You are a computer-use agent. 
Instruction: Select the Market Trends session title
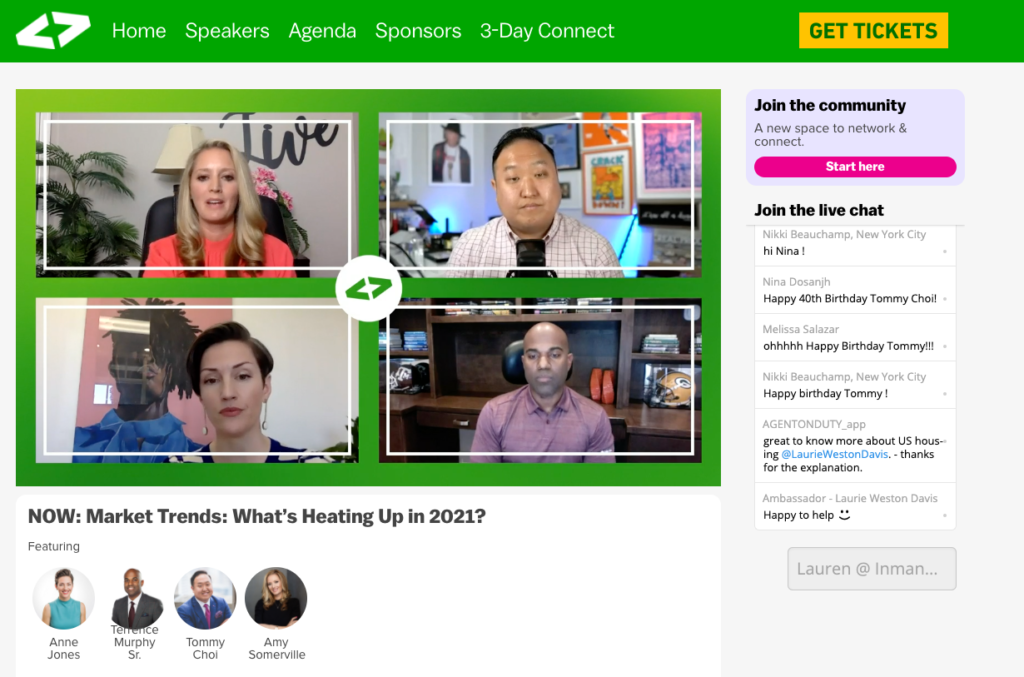point(257,516)
